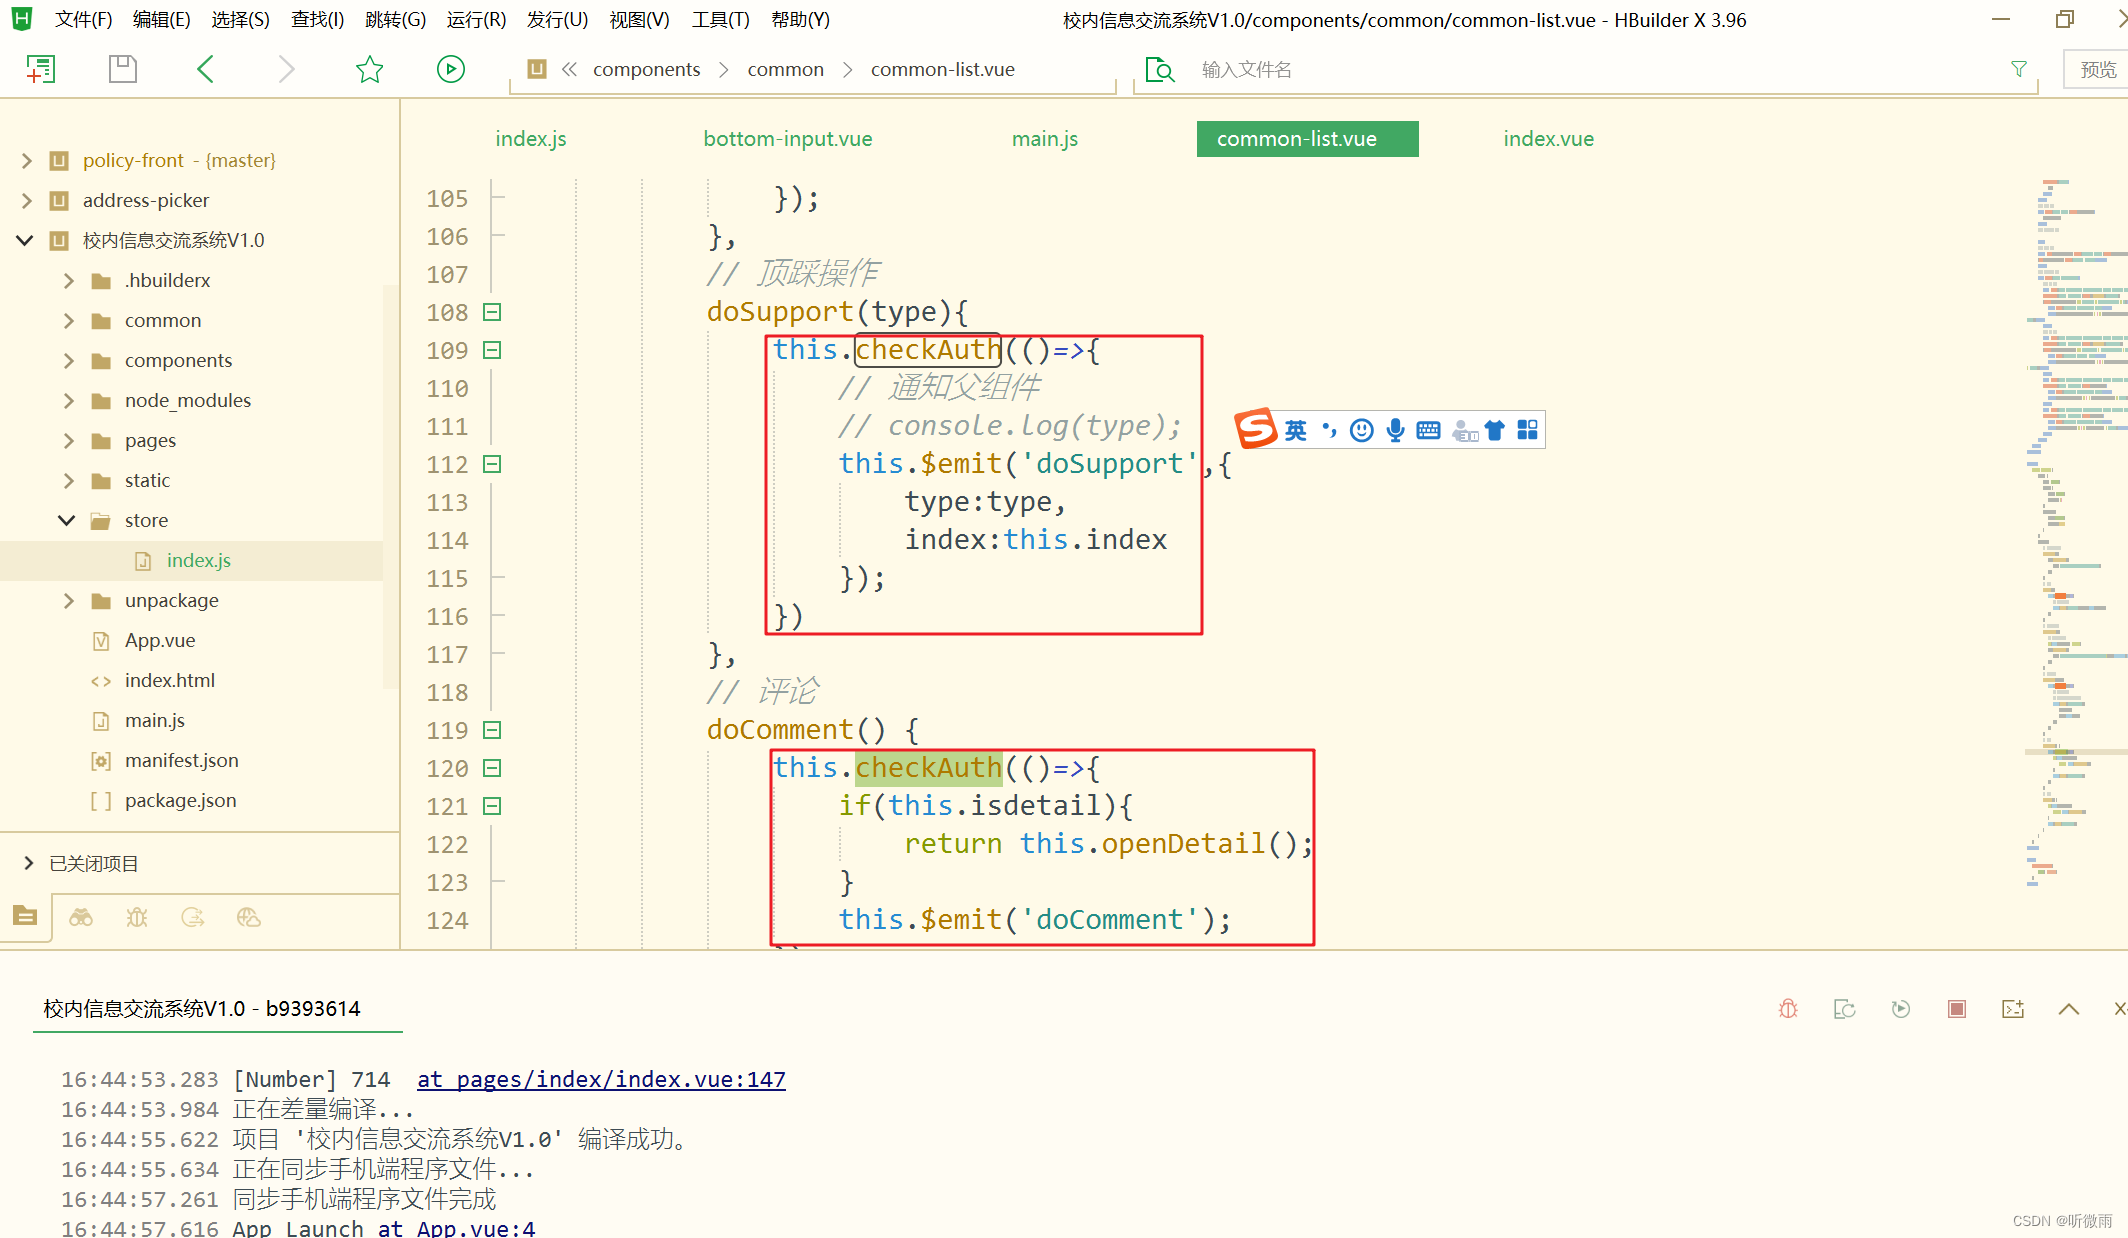Expand the unpackage folder
This screenshot has height=1238, width=2128.
[x=68, y=600]
